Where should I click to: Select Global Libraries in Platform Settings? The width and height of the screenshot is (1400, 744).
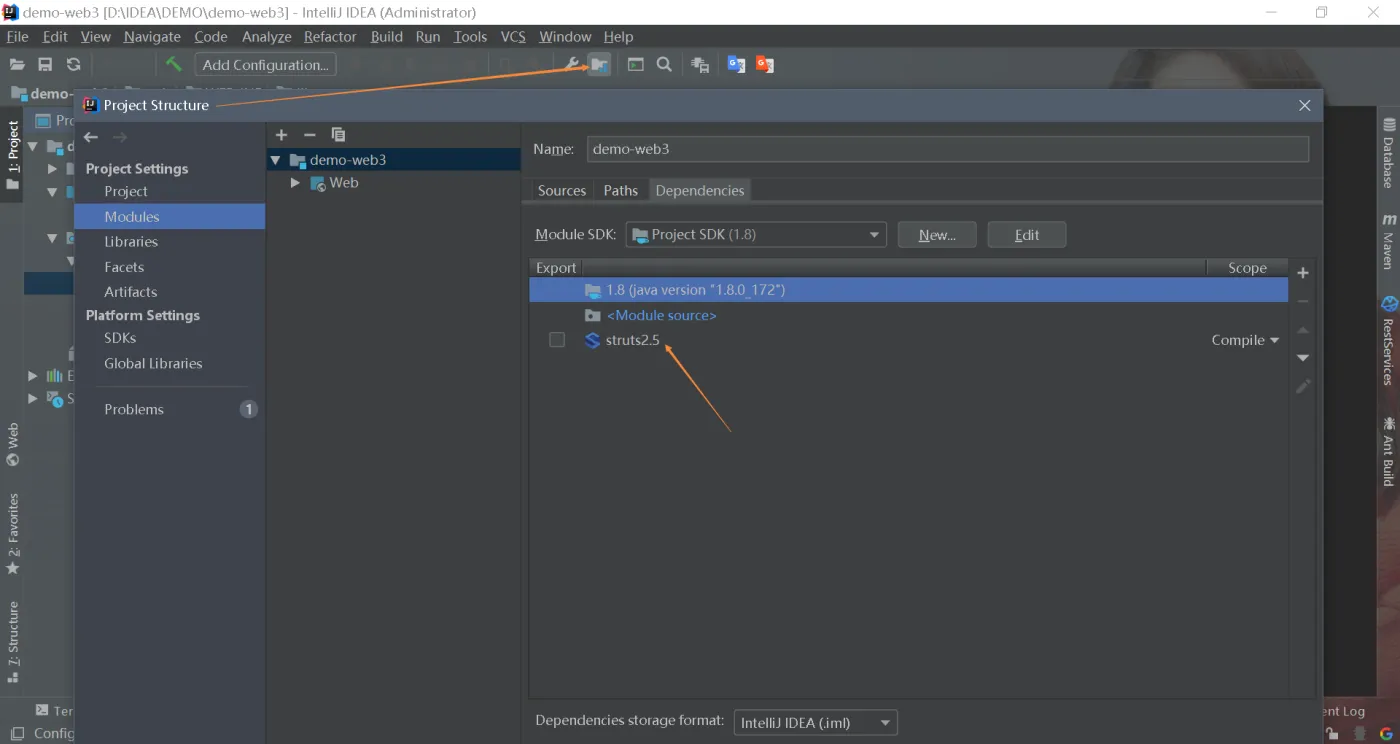tap(153, 363)
